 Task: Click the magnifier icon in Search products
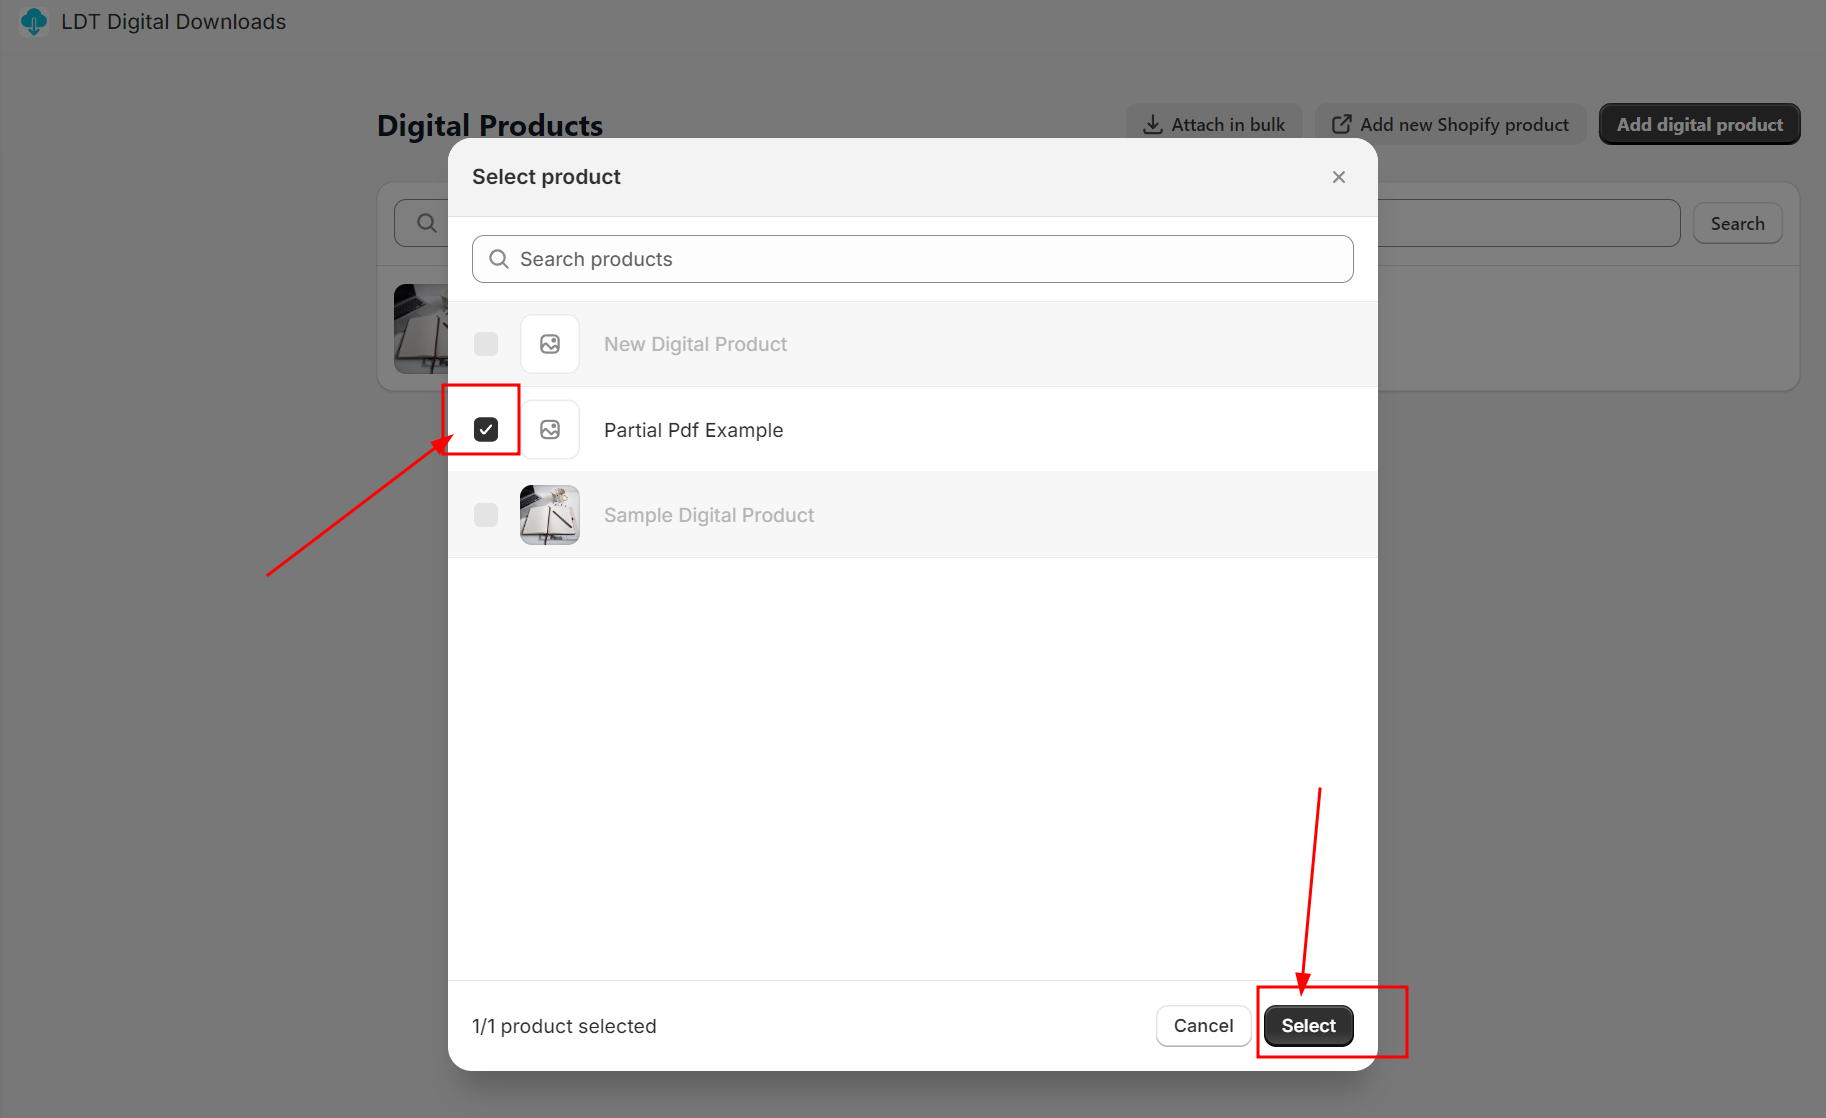coord(498,260)
